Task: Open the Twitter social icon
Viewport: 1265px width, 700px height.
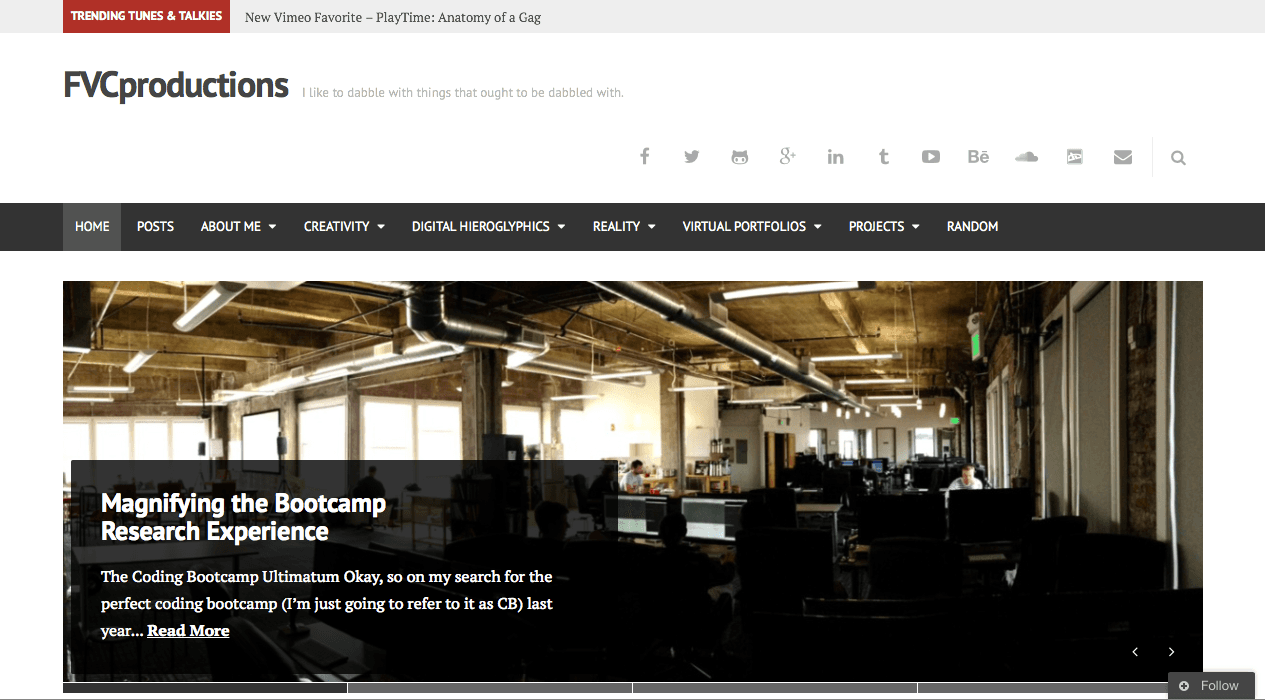Action: 691,156
